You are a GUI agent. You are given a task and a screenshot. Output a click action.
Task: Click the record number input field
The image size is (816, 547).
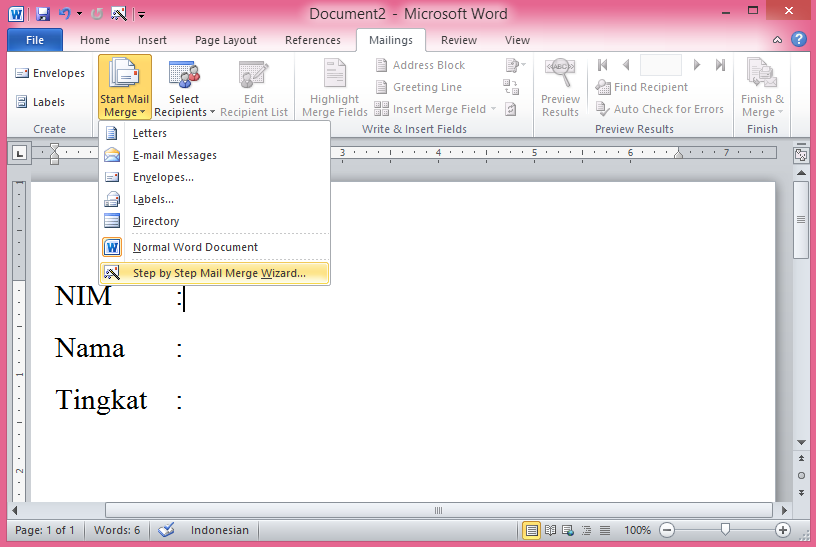(660, 65)
